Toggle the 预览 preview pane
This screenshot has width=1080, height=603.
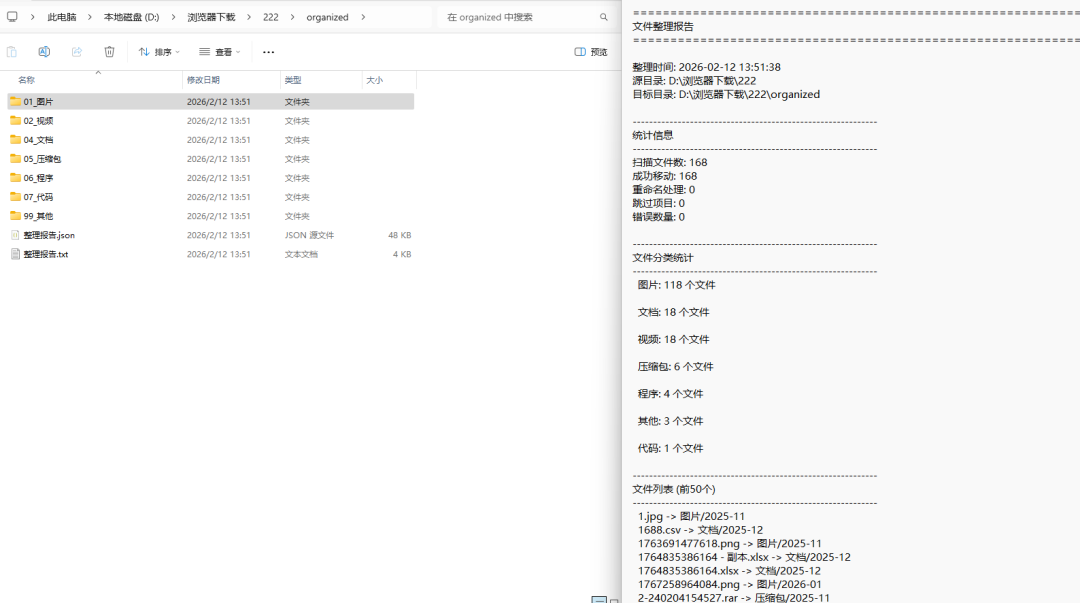pos(590,51)
